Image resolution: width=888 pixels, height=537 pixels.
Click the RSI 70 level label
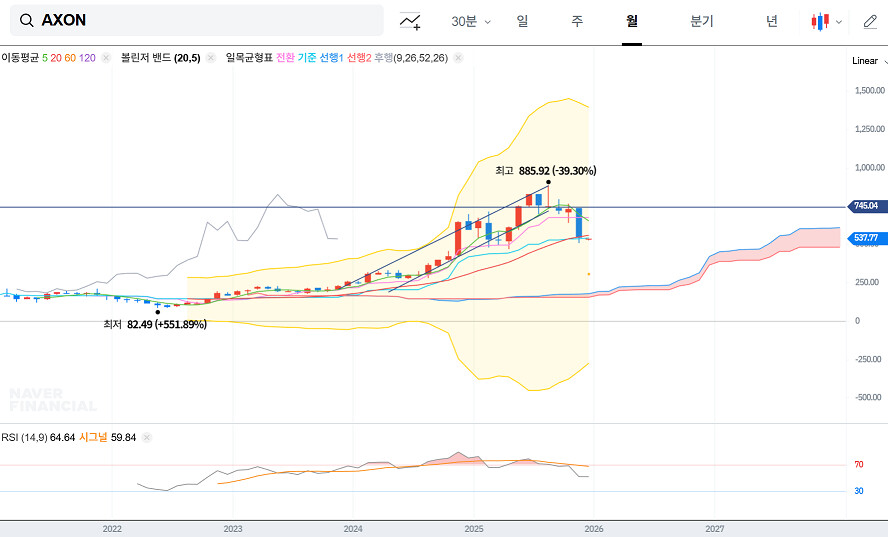pyautogui.click(x=859, y=464)
